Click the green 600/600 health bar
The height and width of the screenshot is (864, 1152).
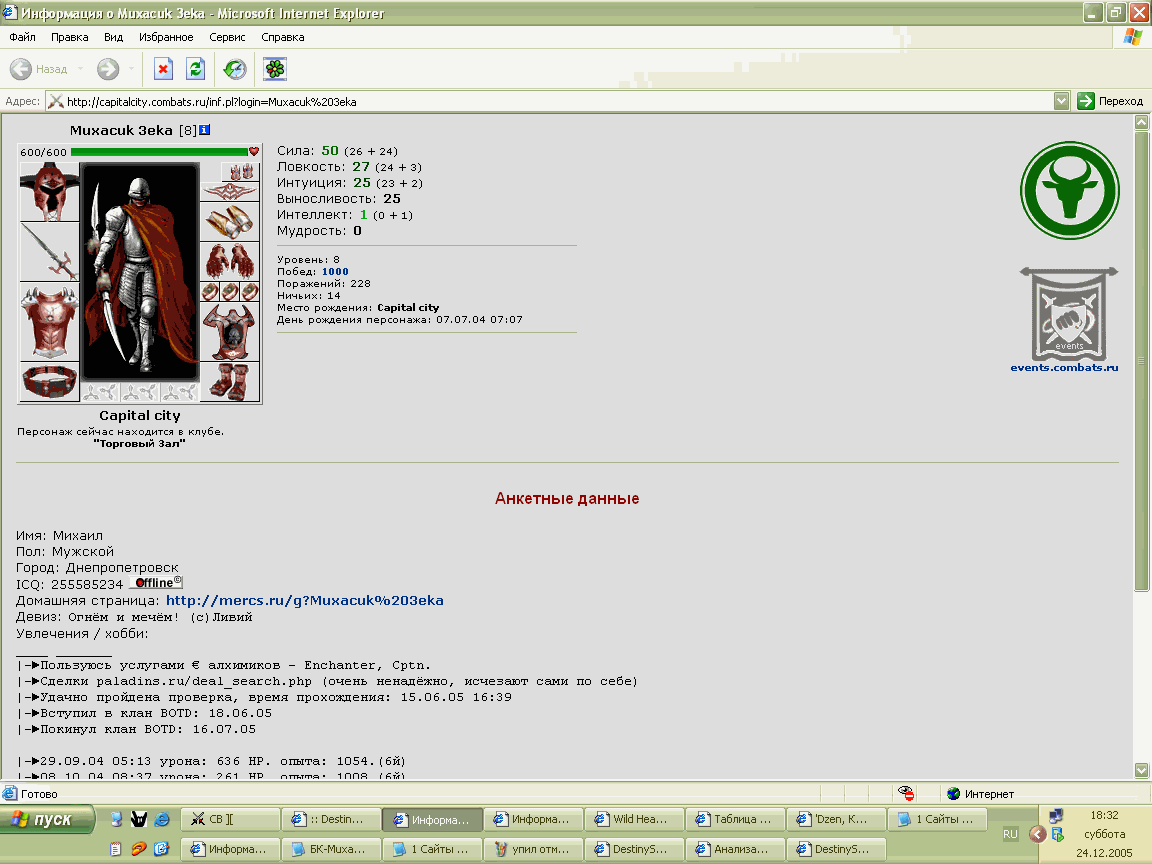159,152
